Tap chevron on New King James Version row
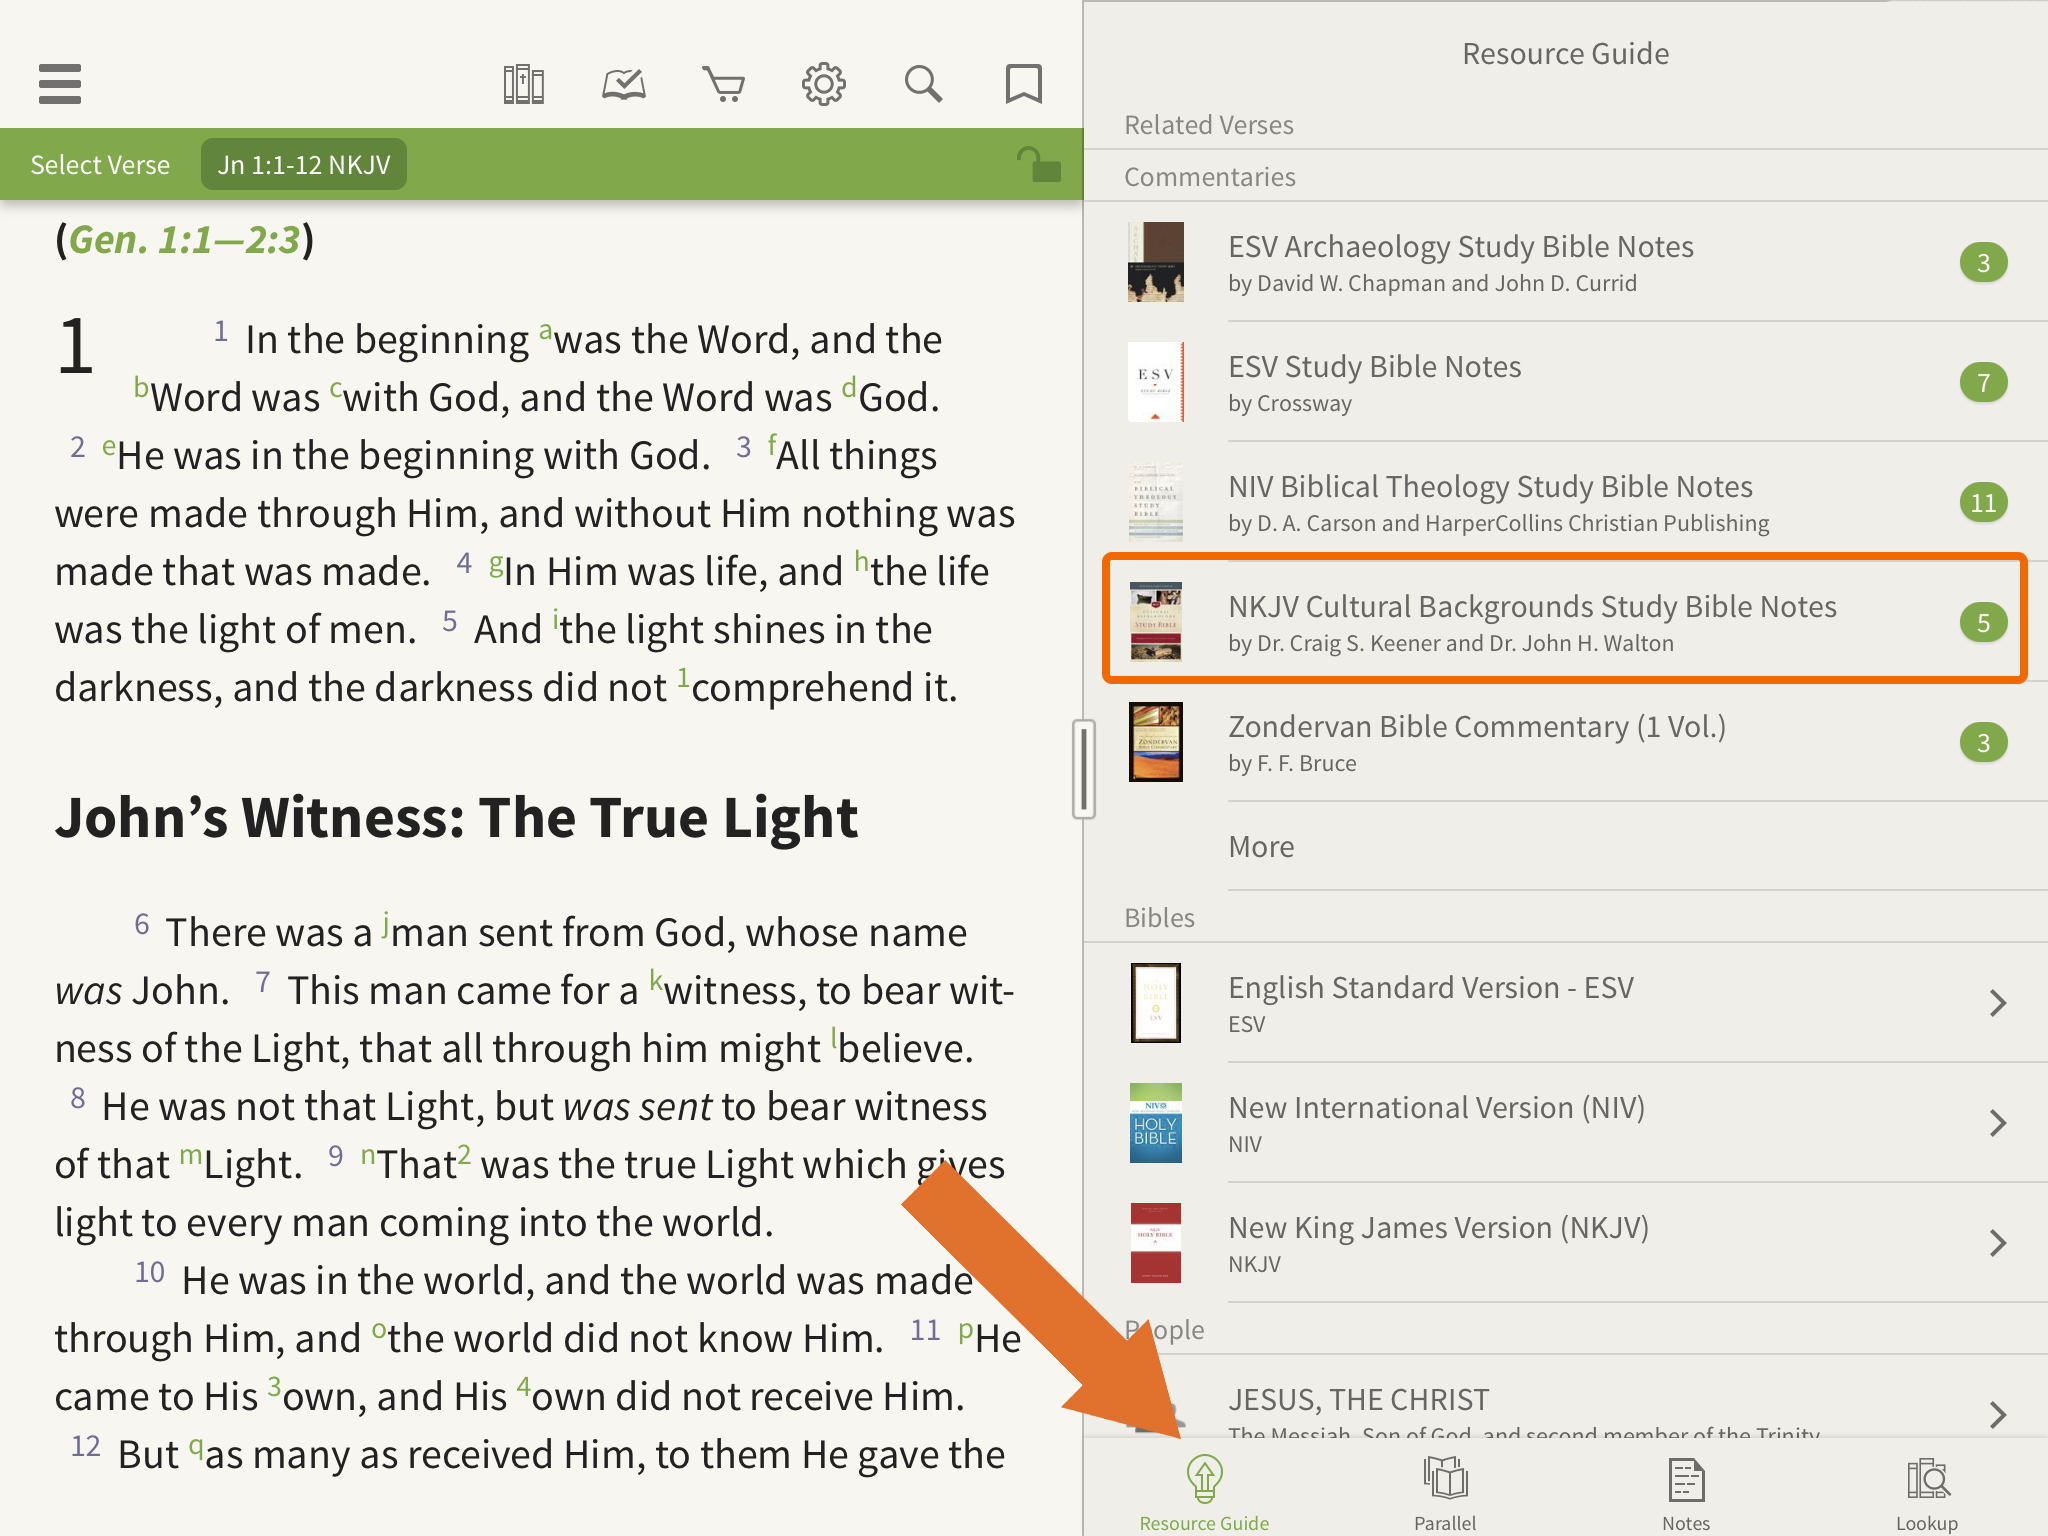 pyautogui.click(x=1997, y=1243)
